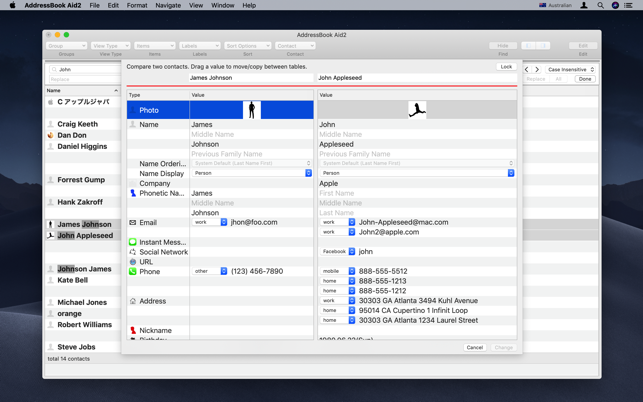Select contact Craig Keeth
The image size is (643, 402).
tap(78, 124)
